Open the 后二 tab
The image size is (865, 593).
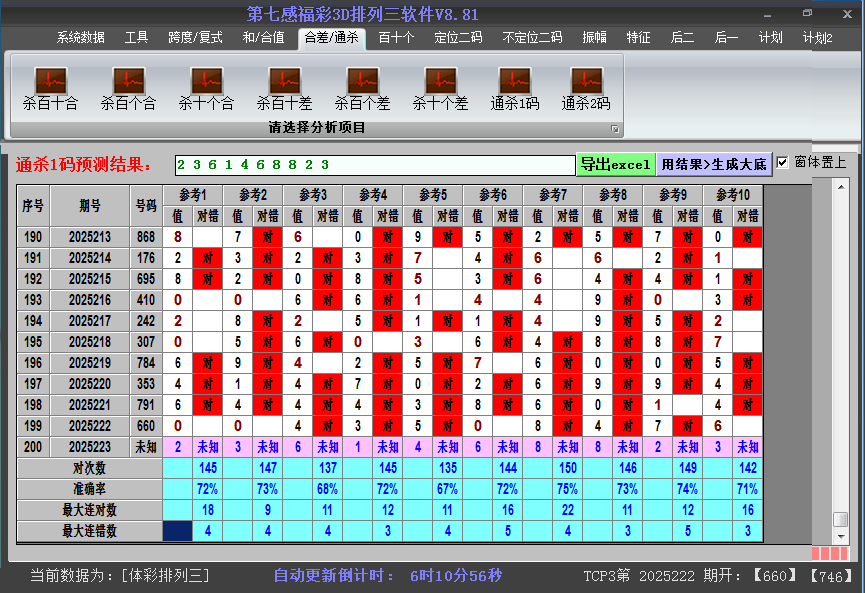[682, 38]
